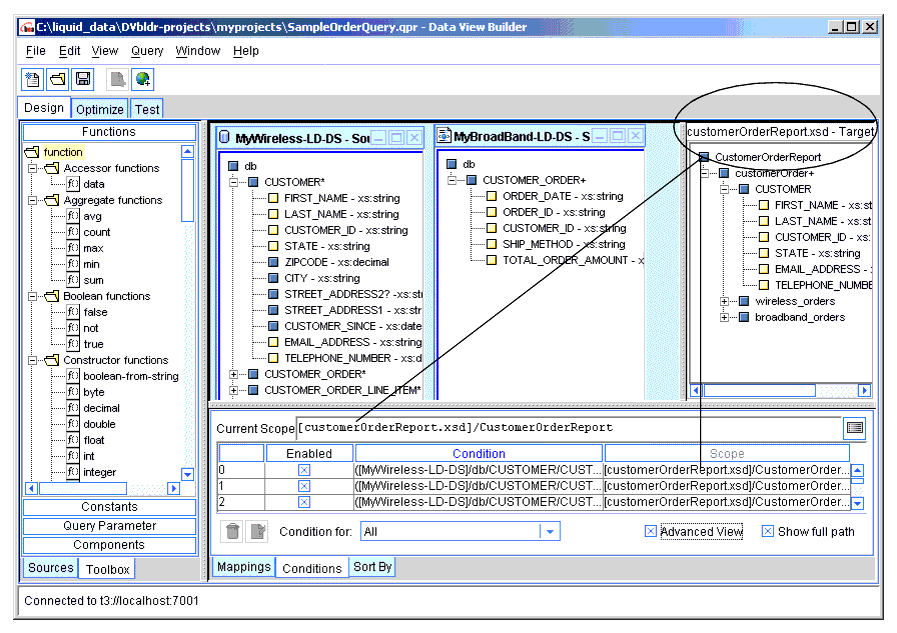Expand the broadband_orders node
The image size is (897, 633).
click(724, 317)
